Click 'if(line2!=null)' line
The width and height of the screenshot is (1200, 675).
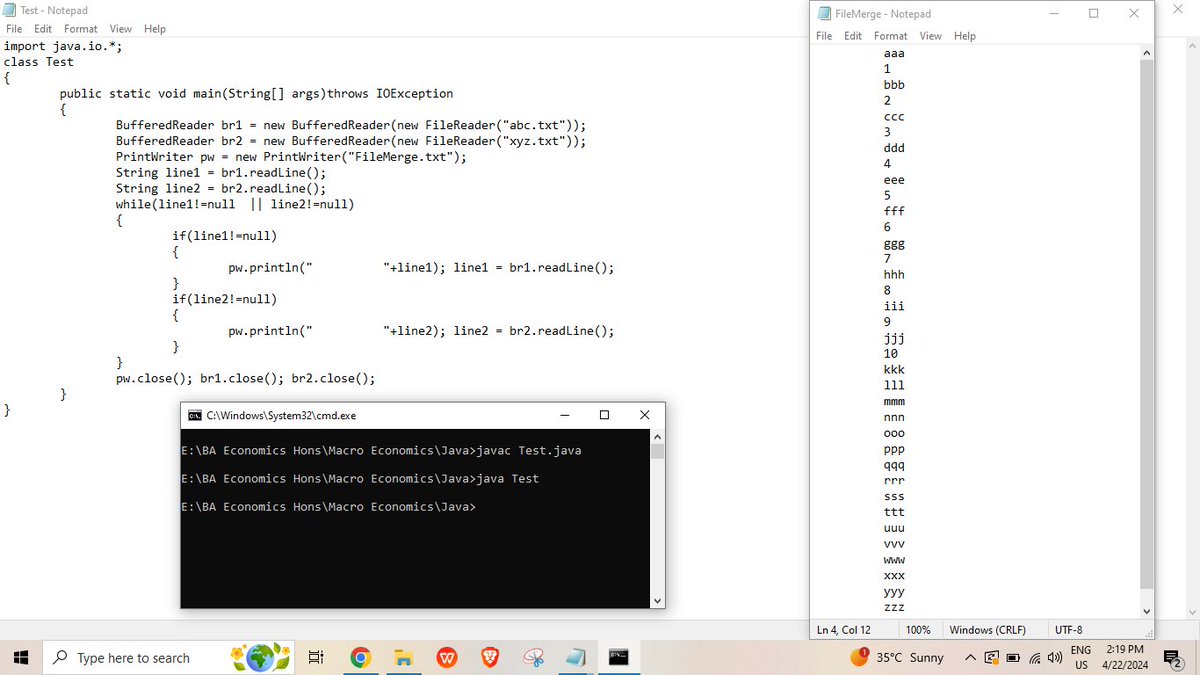[x=224, y=299]
